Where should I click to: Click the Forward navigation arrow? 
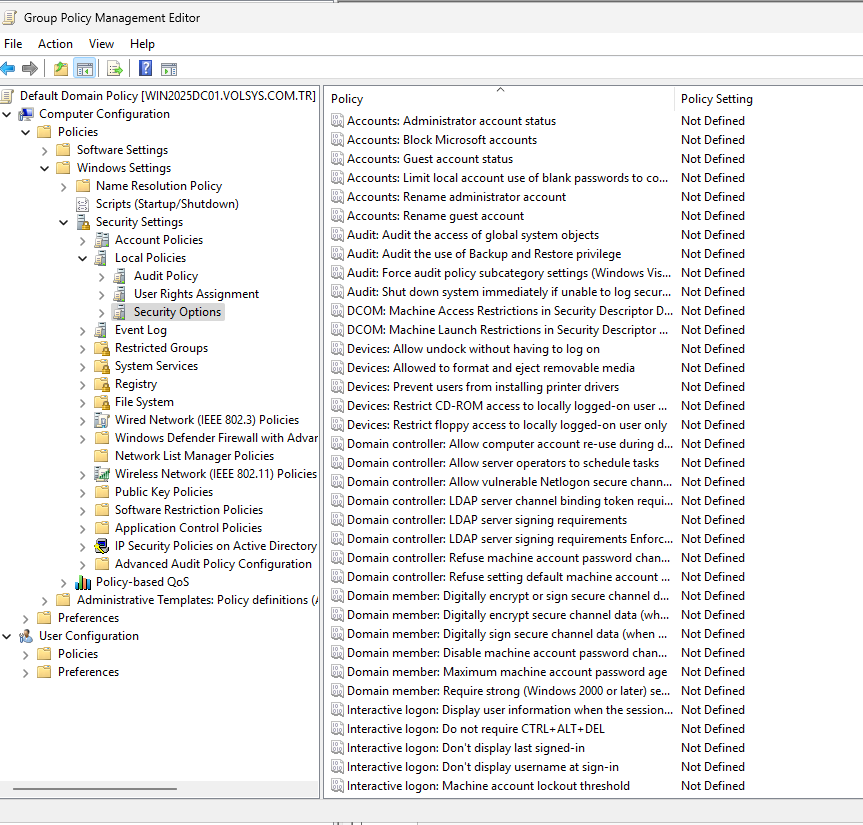[32, 68]
